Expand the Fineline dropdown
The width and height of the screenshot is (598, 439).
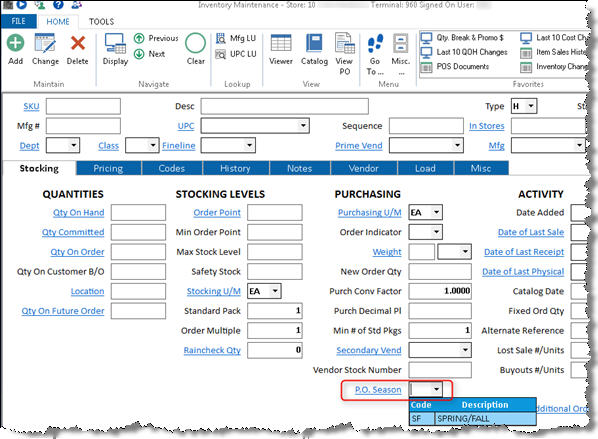pyautogui.click(x=249, y=145)
